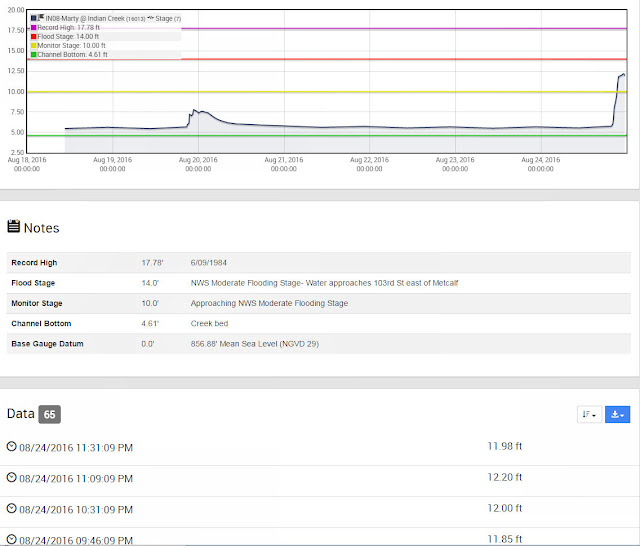Click the Base Gauge Datum value 0.0'
The image size is (640, 546).
tap(148, 344)
